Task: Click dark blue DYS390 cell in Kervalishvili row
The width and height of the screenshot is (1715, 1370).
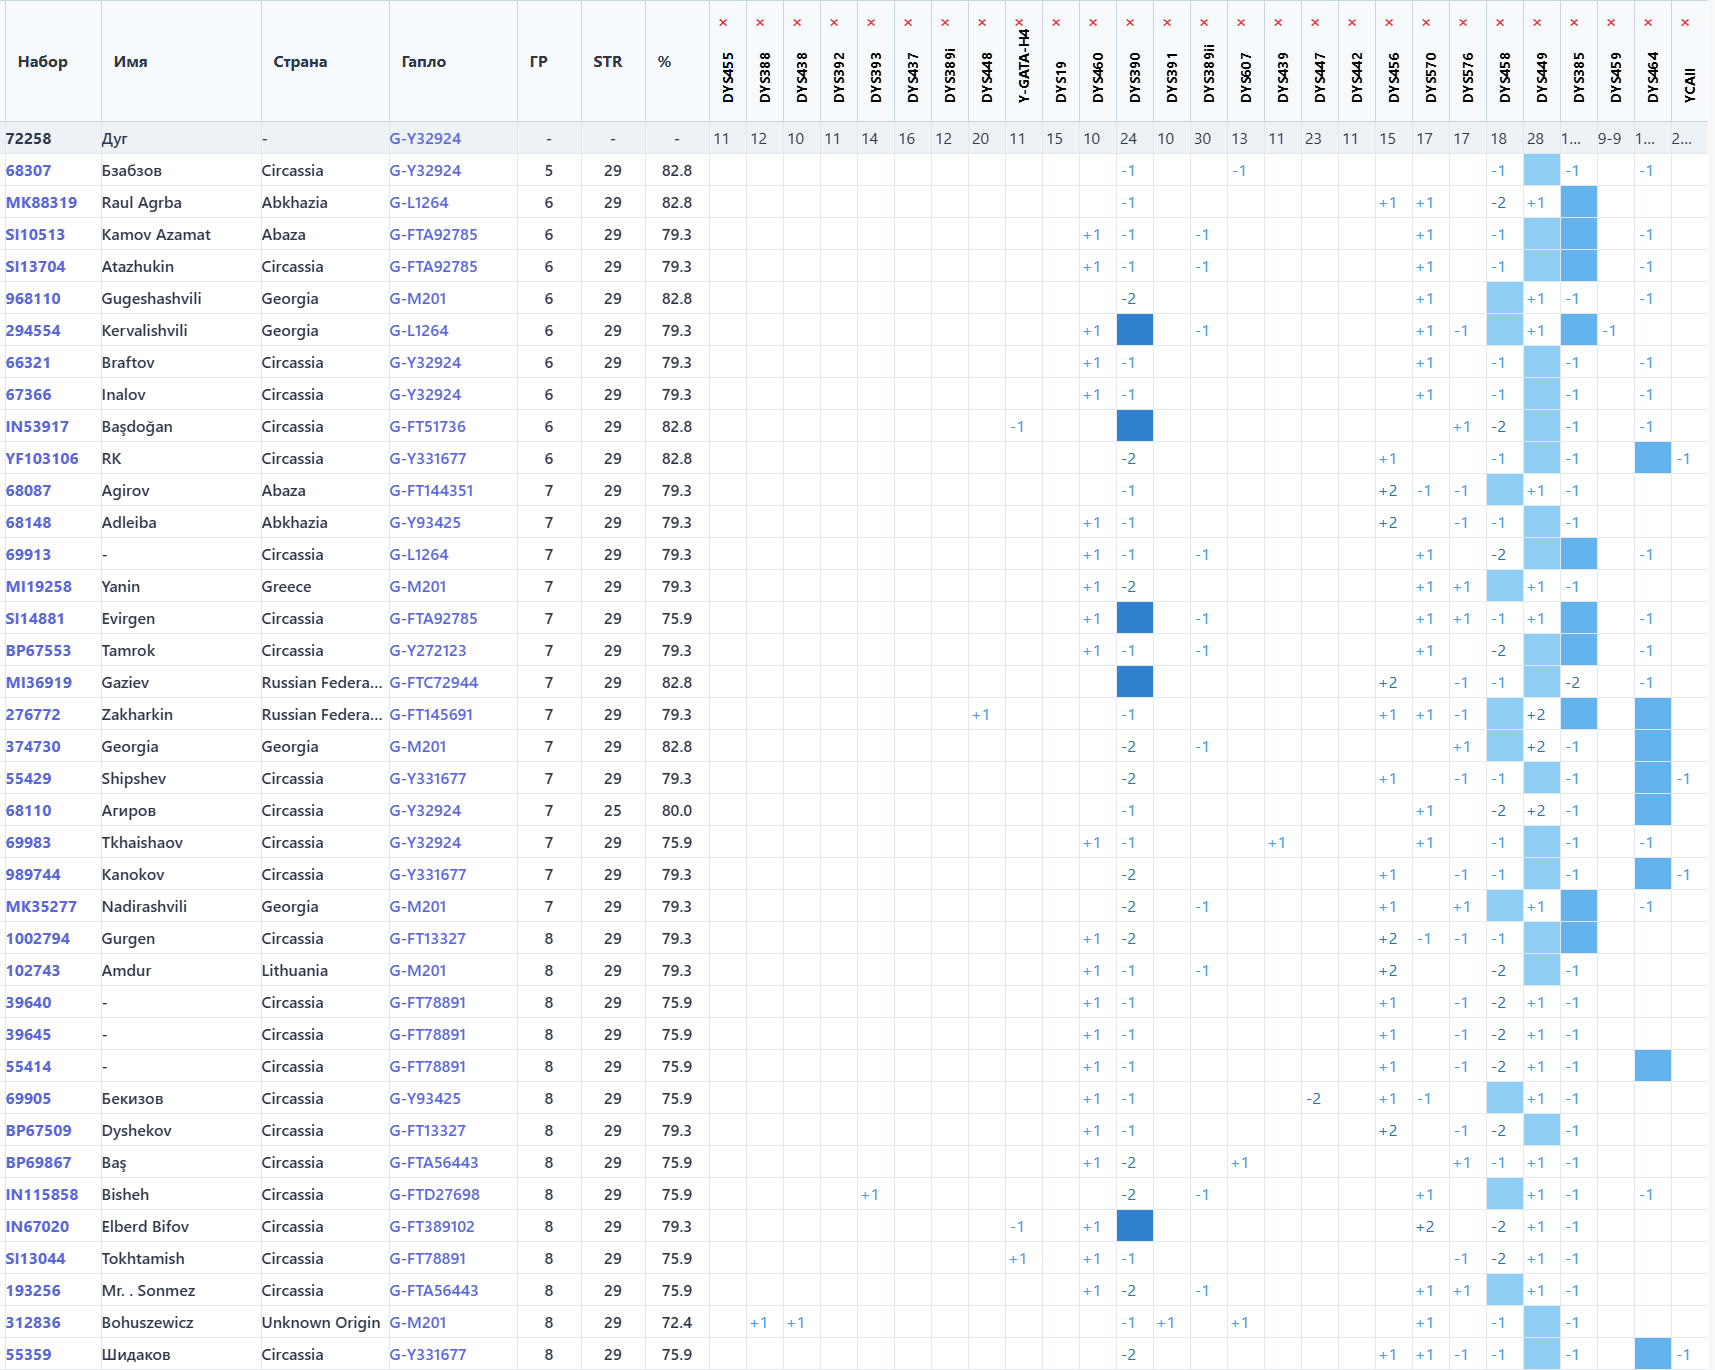Action: (1134, 330)
